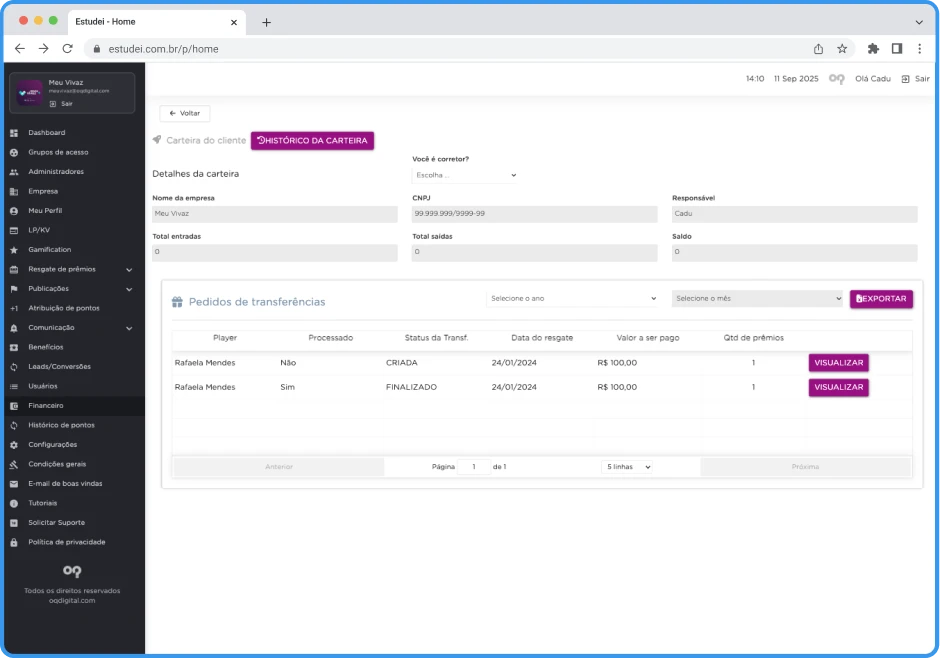
Task: Click the Política de privacidade lock icon
Action: (x=14, y=542)
